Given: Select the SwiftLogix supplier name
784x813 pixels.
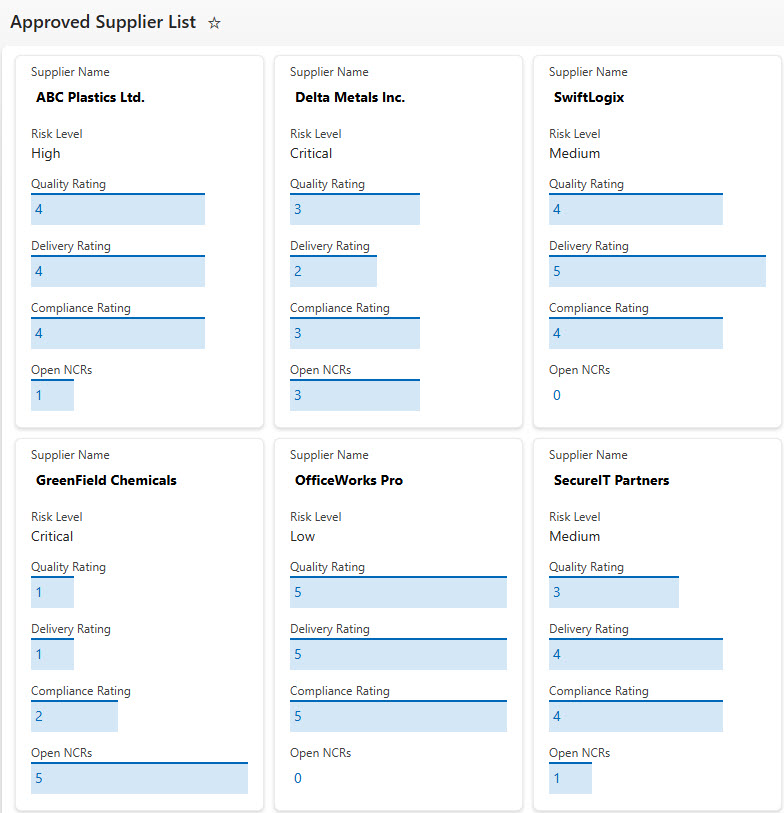Looking at the screenshot, I should point(589,98).
